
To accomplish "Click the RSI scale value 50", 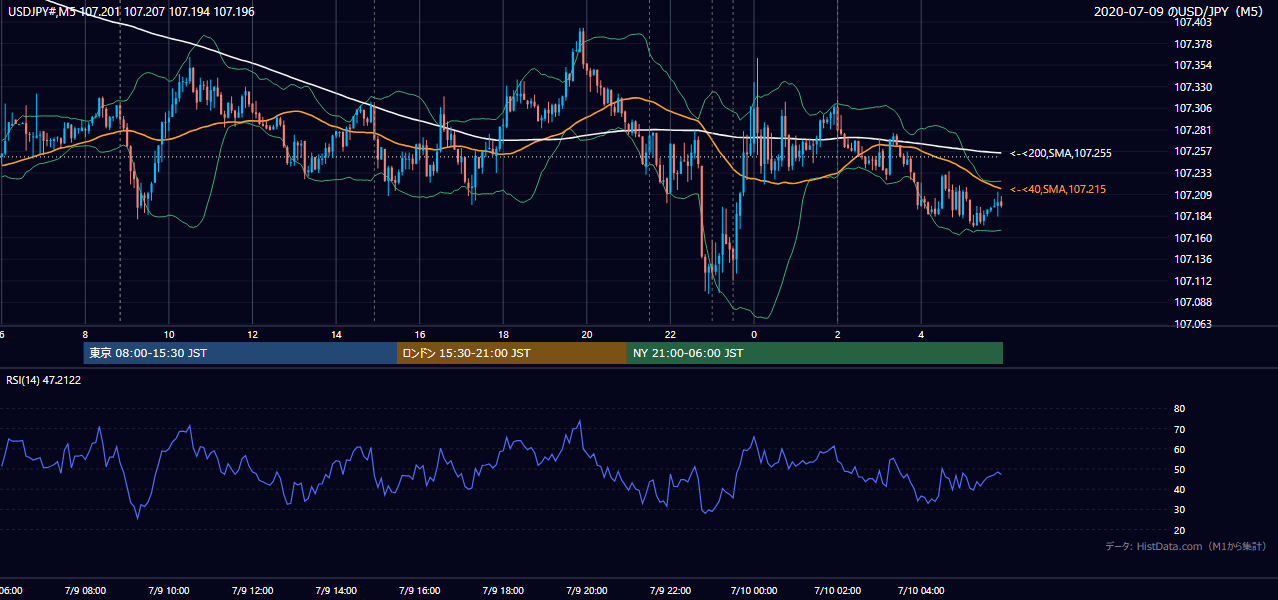I will click(x=1179, y=469).
